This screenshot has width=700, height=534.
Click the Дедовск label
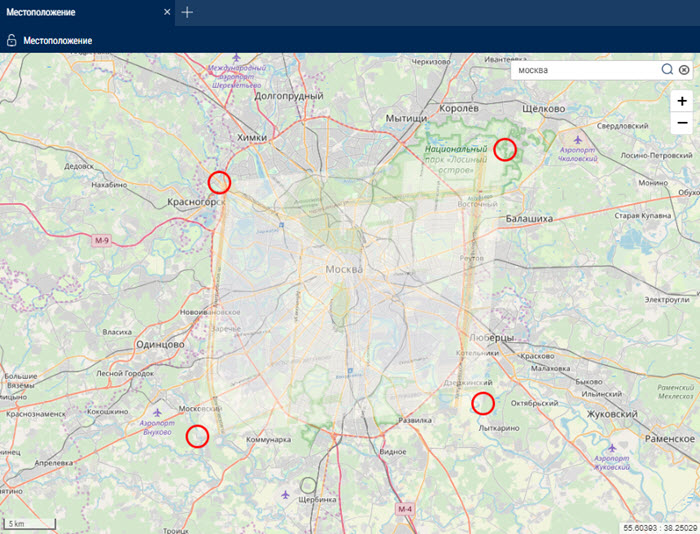pos(79,167)
